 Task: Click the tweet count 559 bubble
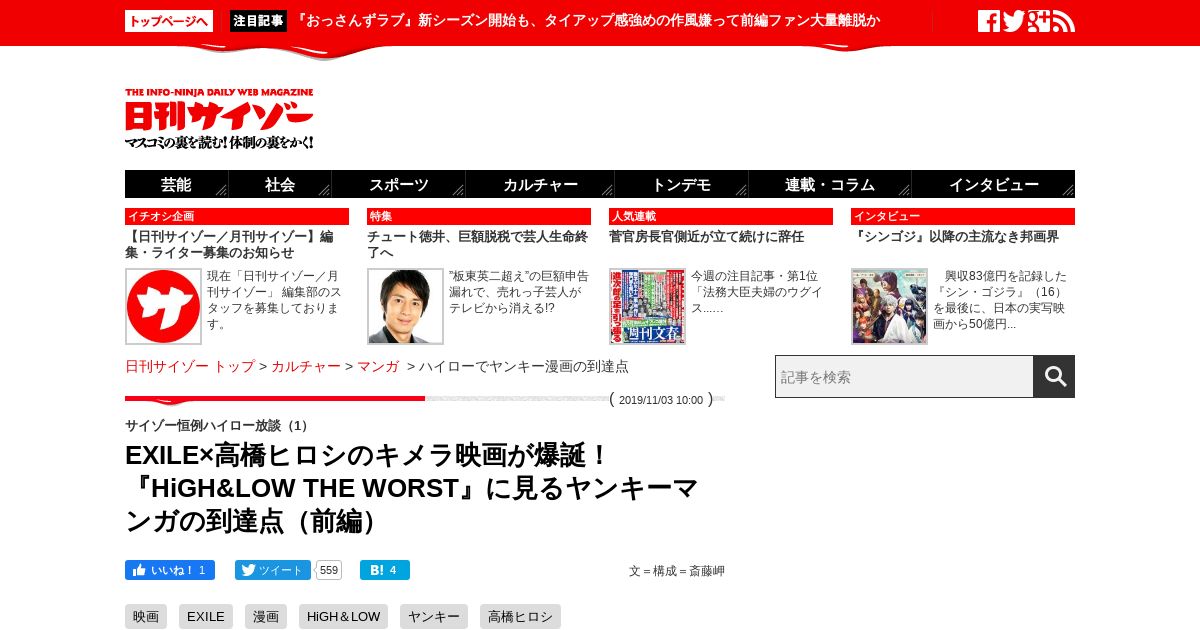pyautogui.click(x=329, y=570)
